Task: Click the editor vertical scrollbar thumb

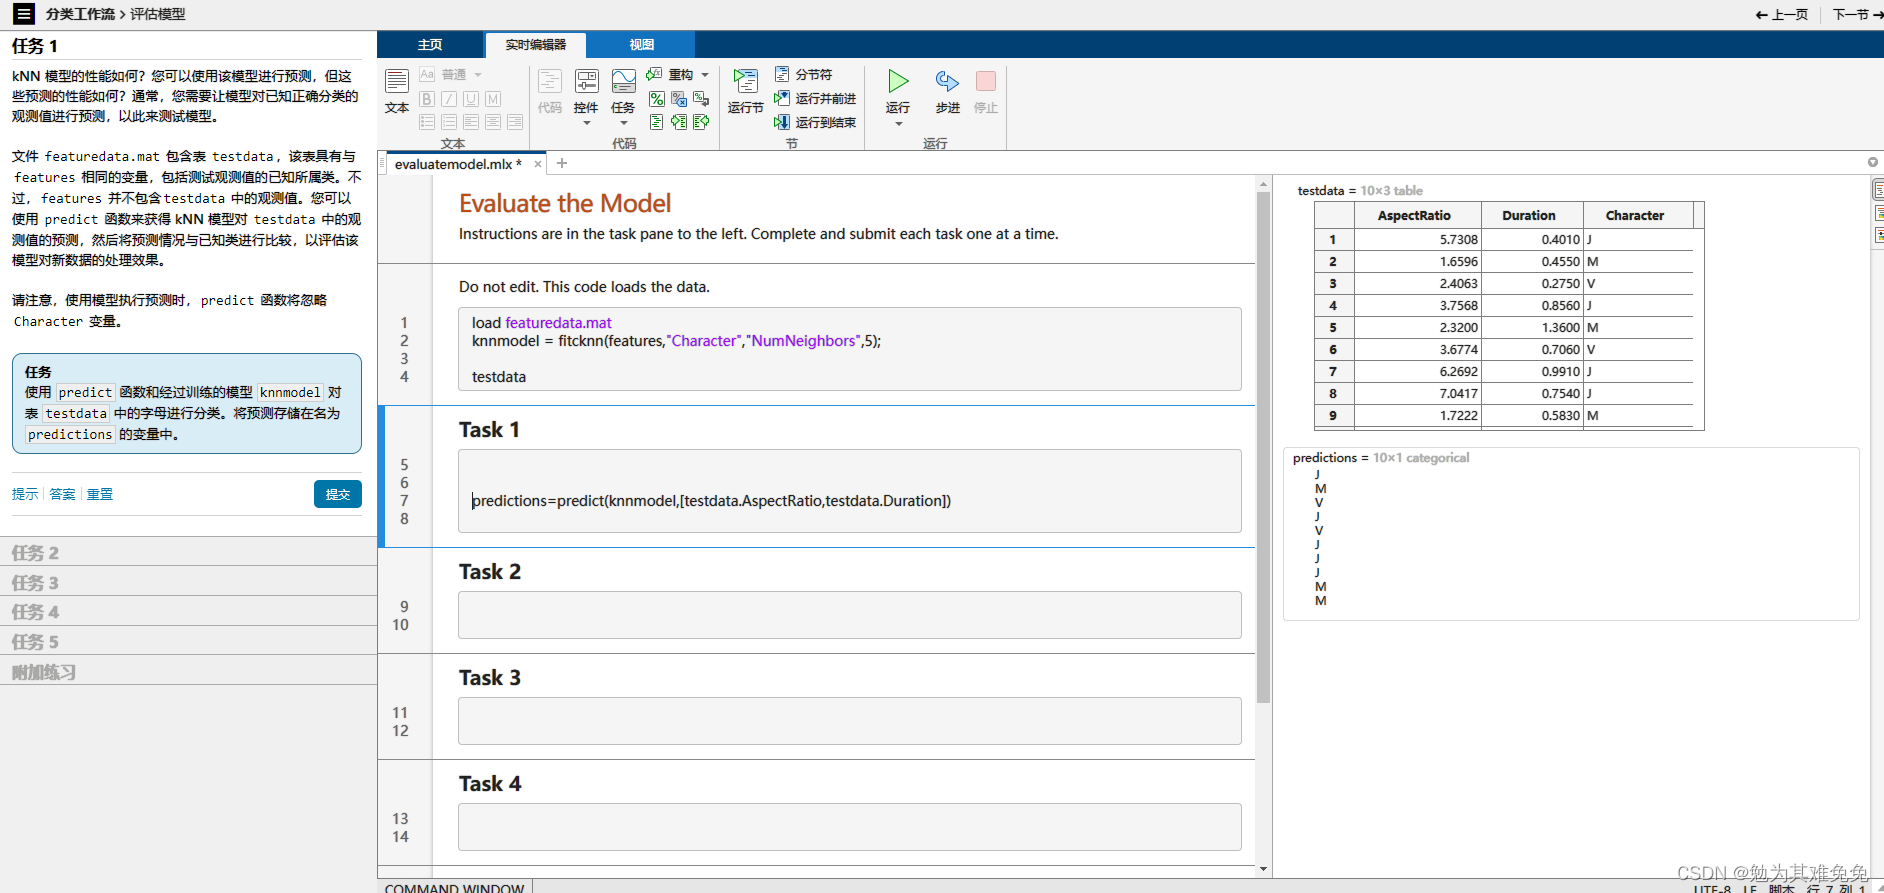Action: (1263, 448)
